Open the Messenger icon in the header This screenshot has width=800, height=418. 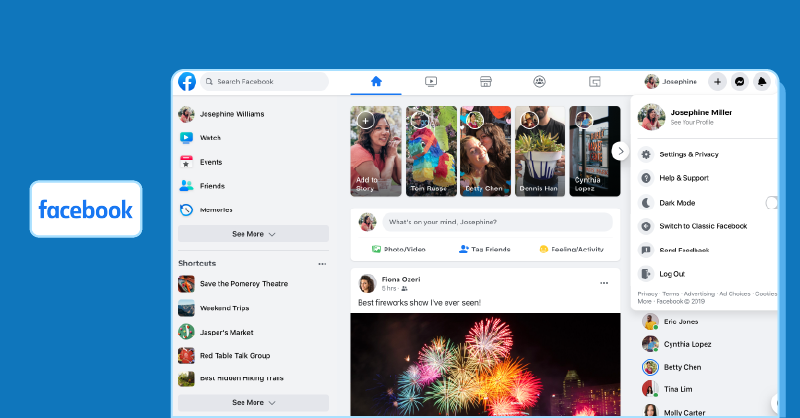pyautogui.click(x=740, y=82)
